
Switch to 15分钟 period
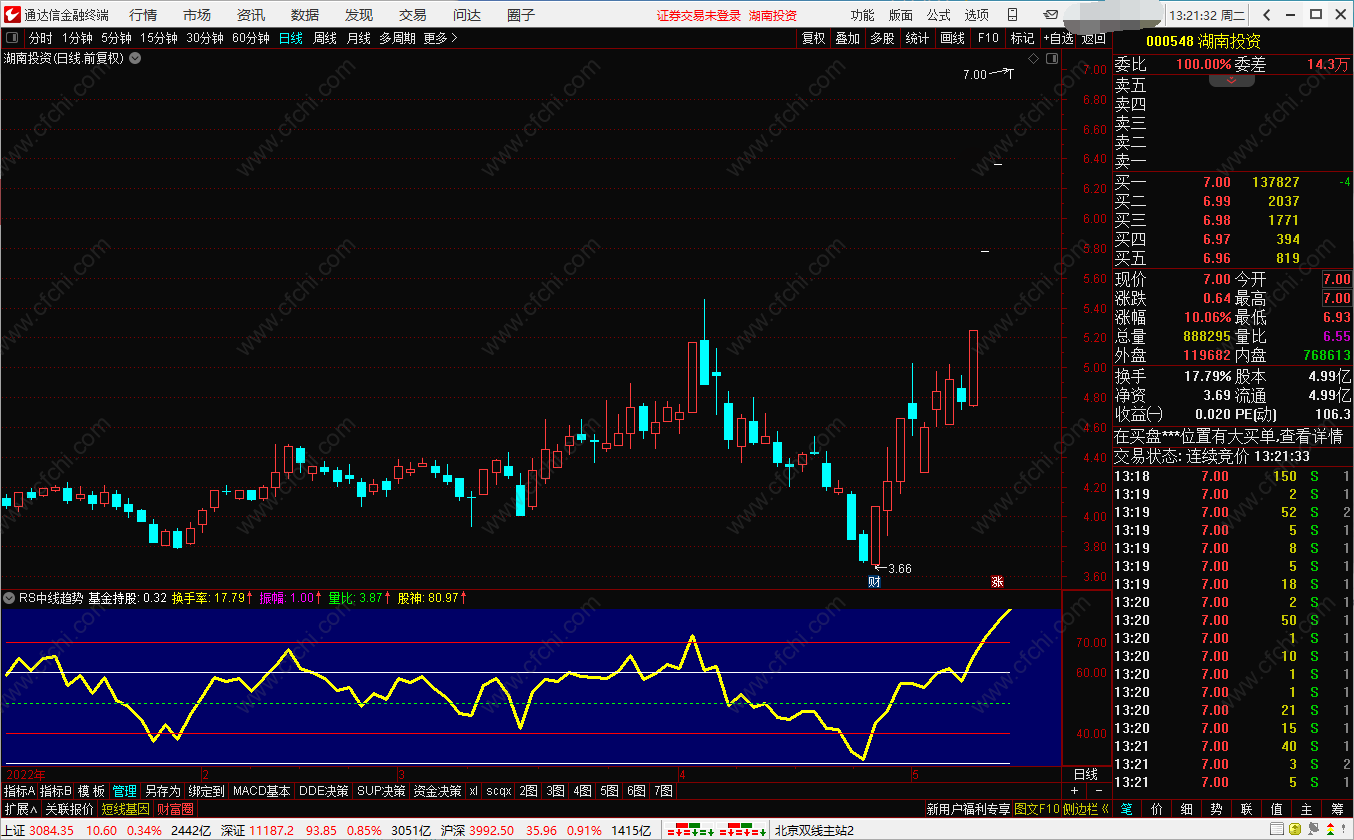click(158, 38)
